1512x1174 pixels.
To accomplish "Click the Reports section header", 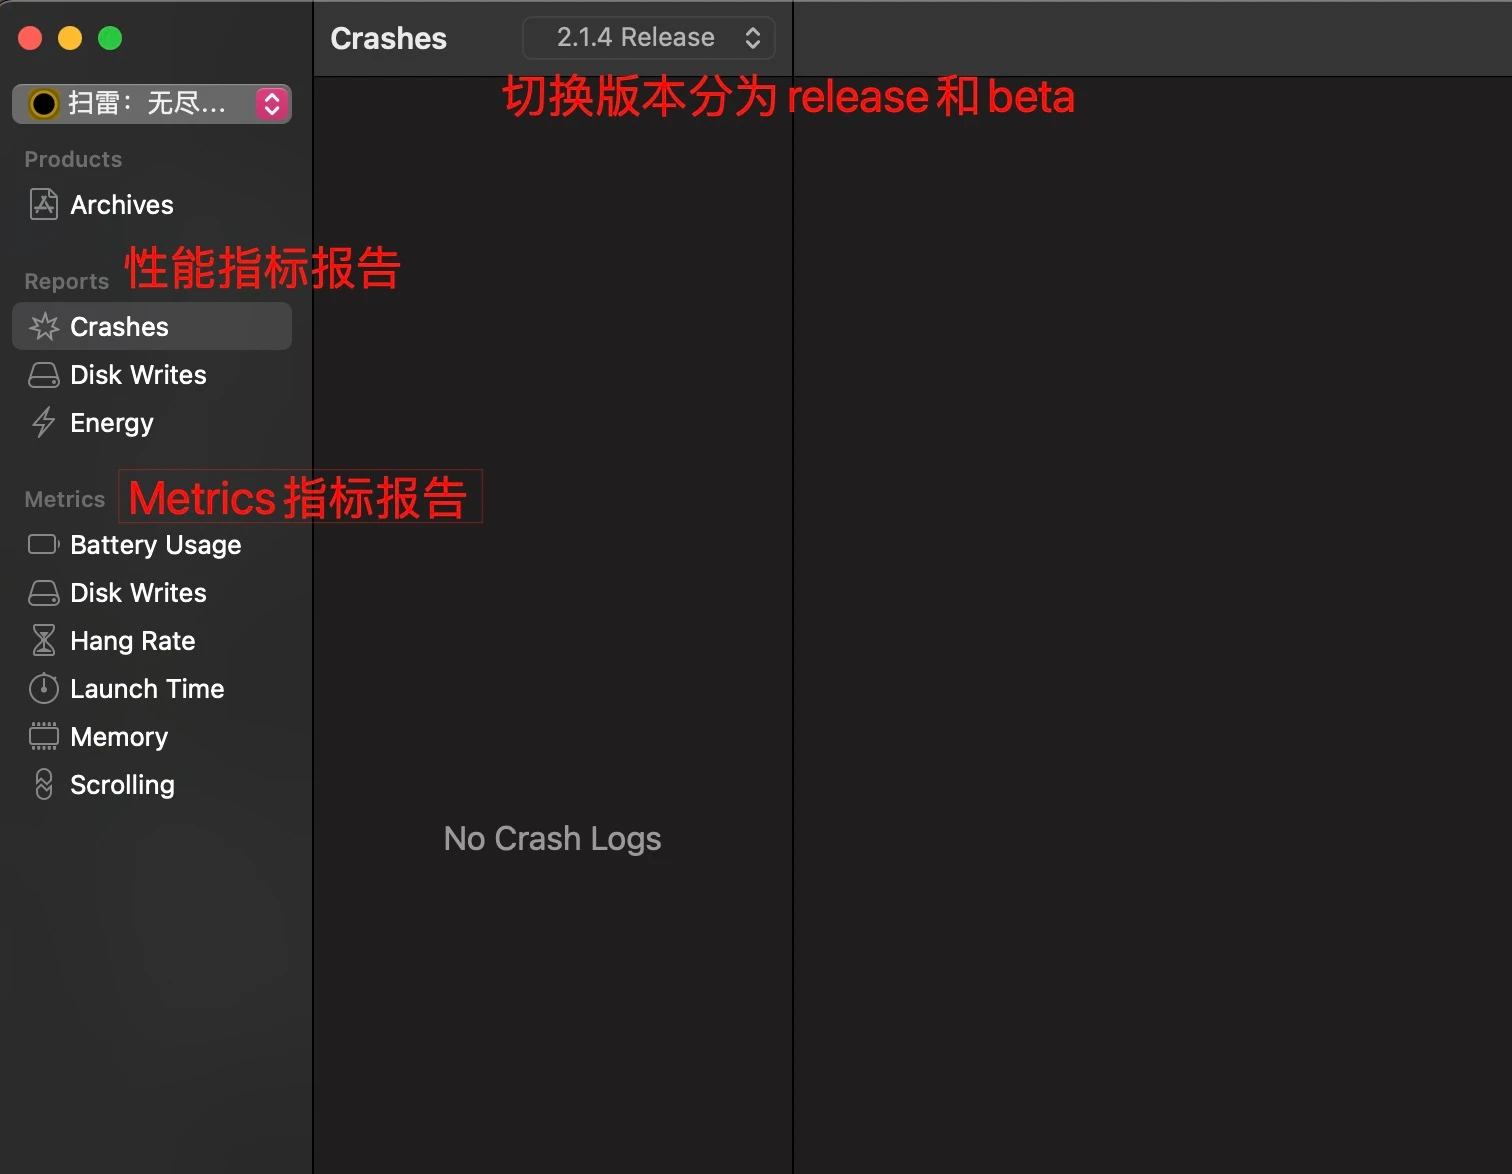I will point(66,281).
